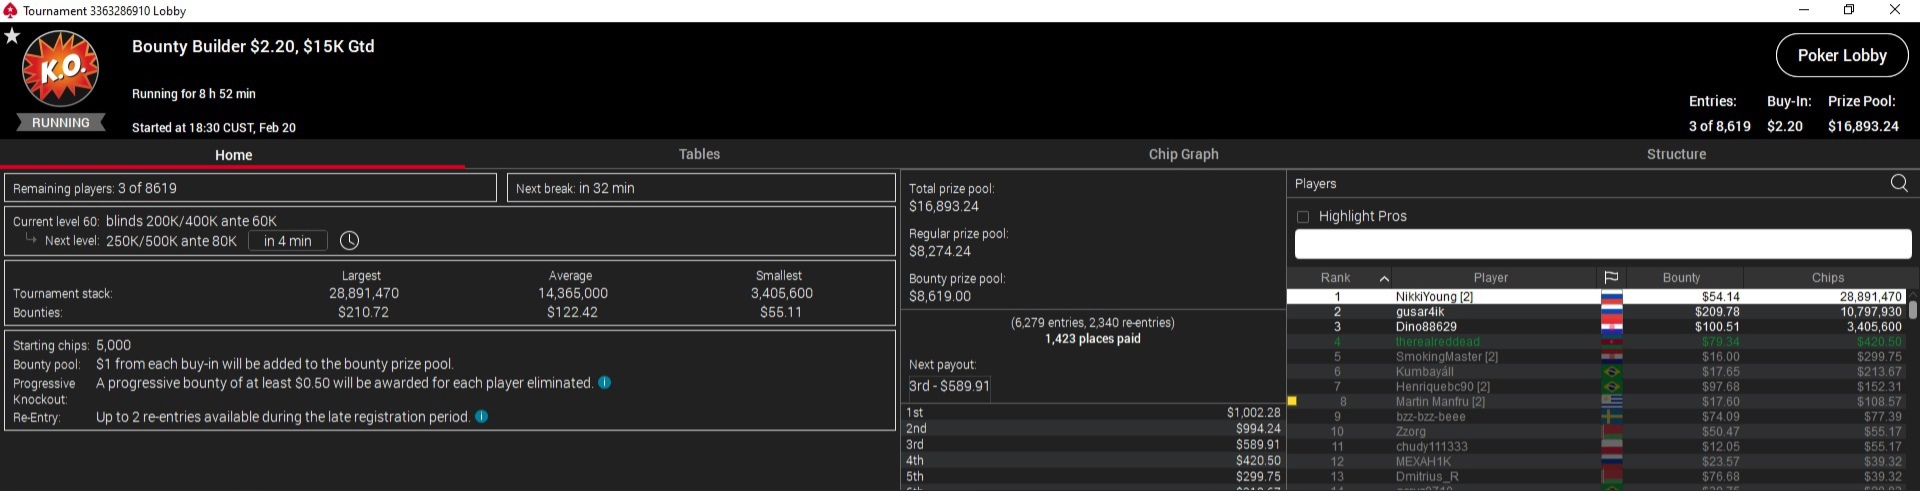Focus the player search input field
This screenshot has width=1920, height=491.
coord(1603,244)
